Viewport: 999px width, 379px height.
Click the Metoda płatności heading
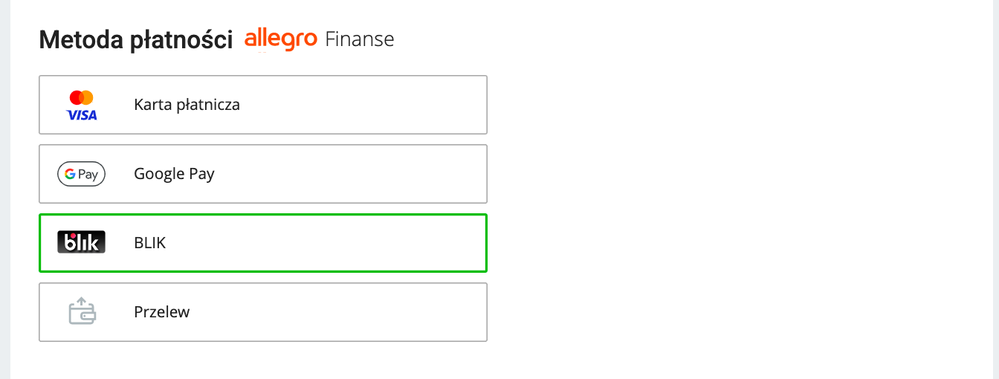pyautogui.click(x=136, y=40)
